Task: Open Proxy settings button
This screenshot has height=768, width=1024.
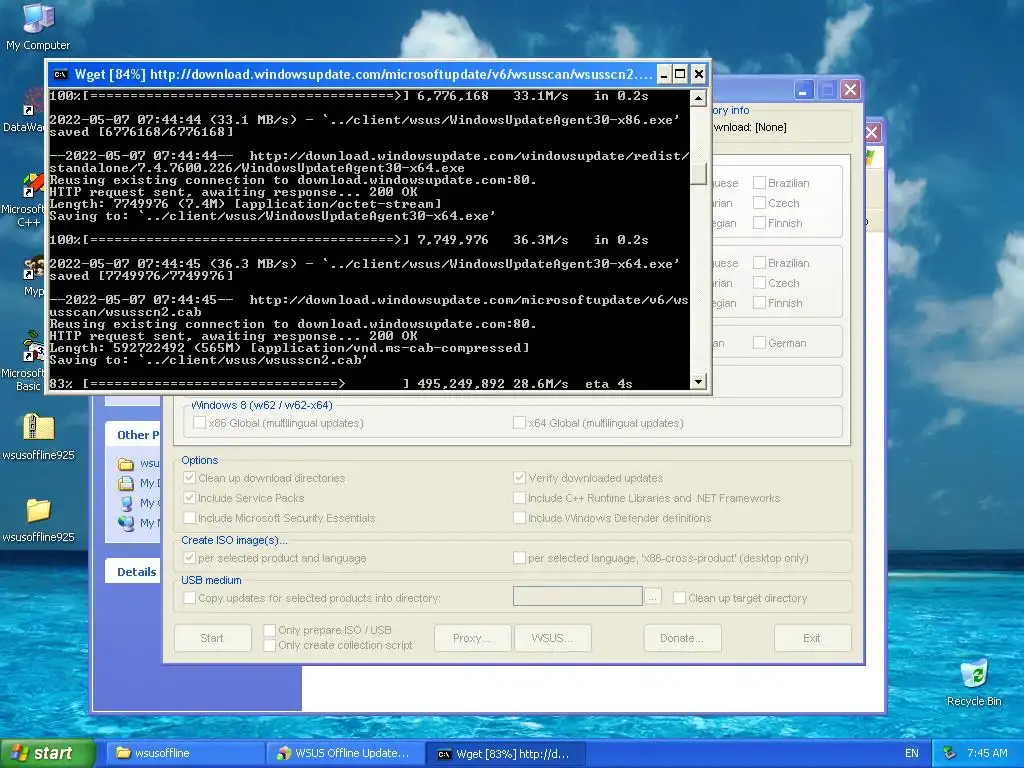Action: (472, 638)
